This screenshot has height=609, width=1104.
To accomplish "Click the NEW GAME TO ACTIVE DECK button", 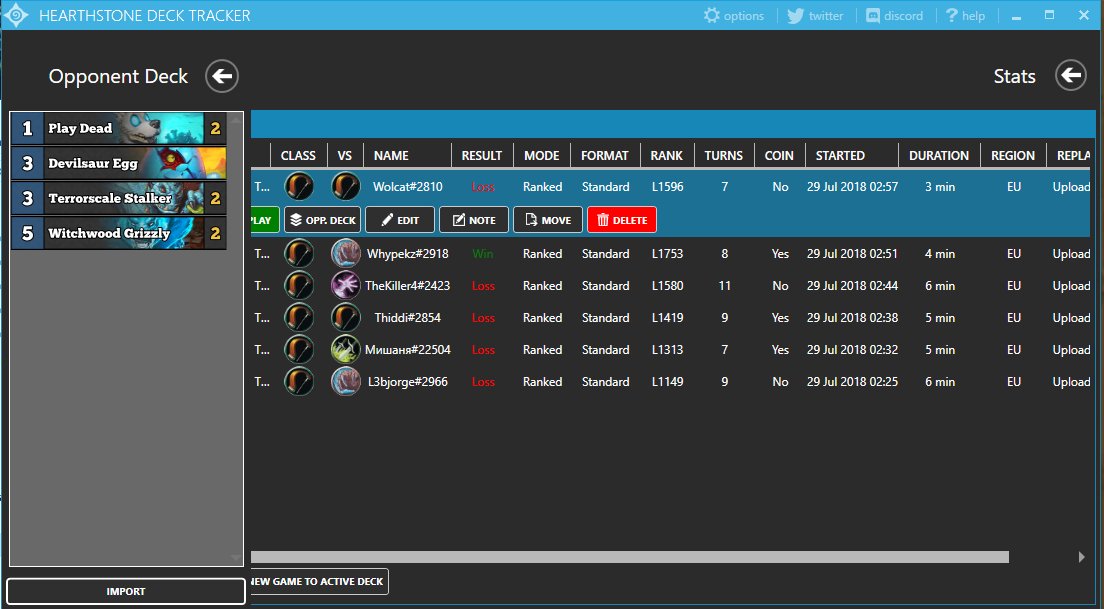I will [319, 582].
